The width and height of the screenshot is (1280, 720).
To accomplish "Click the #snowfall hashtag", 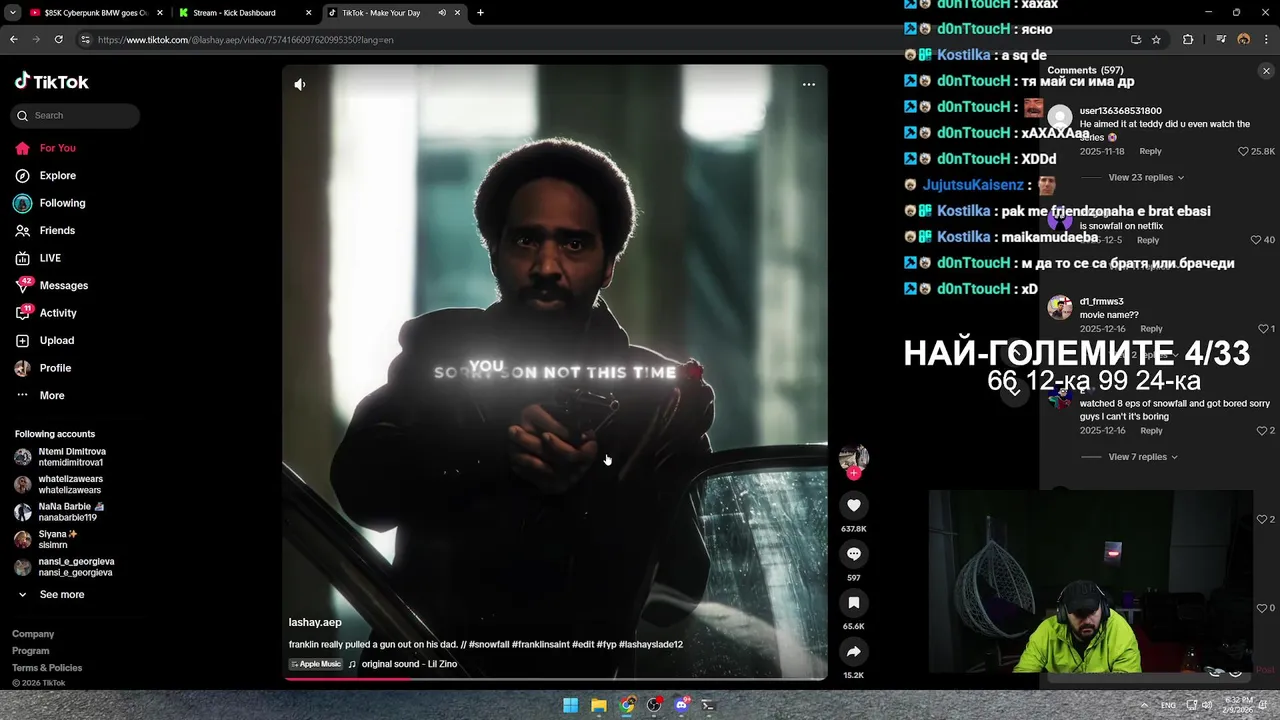I will click(x=488, y=644).
